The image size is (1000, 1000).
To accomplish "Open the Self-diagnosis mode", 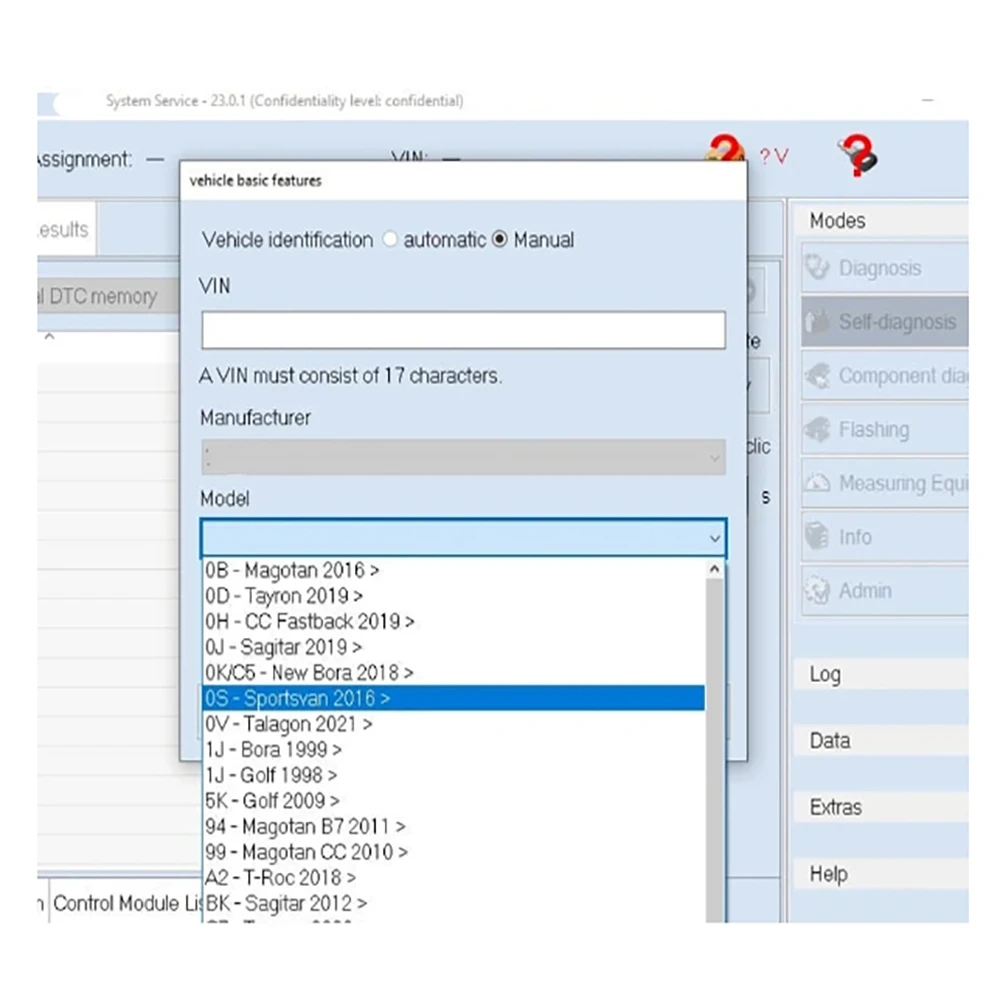I will tap(885, 321).
